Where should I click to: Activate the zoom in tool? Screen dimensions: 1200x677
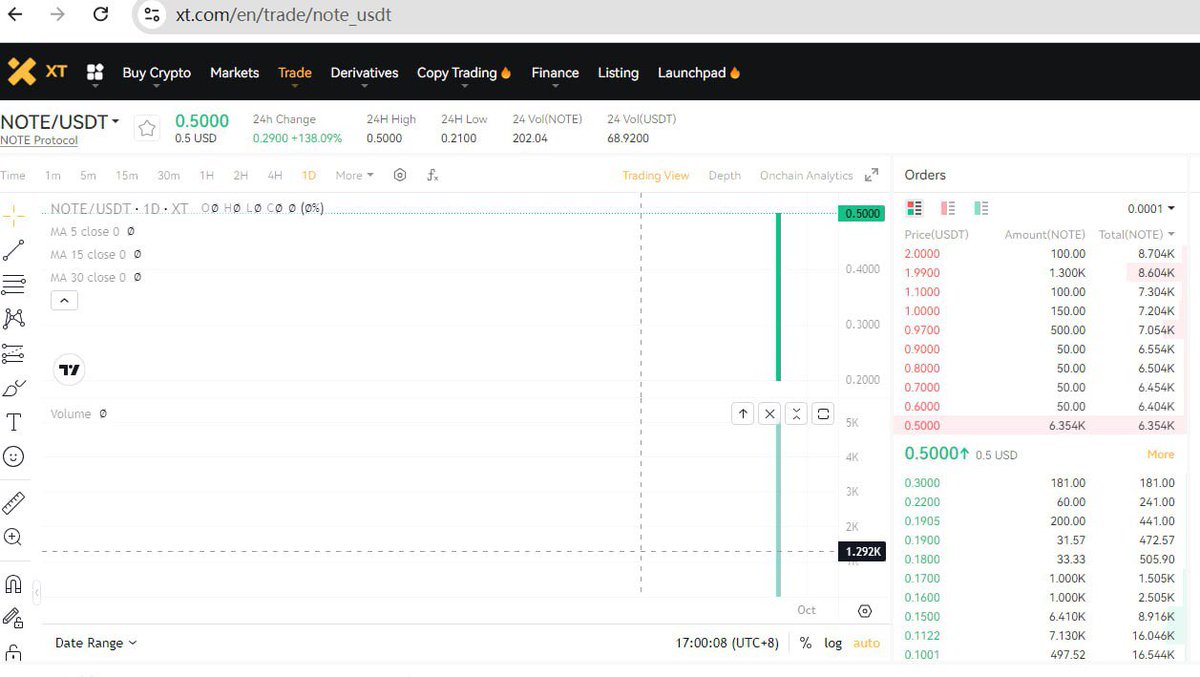click(x=14, y=537)
